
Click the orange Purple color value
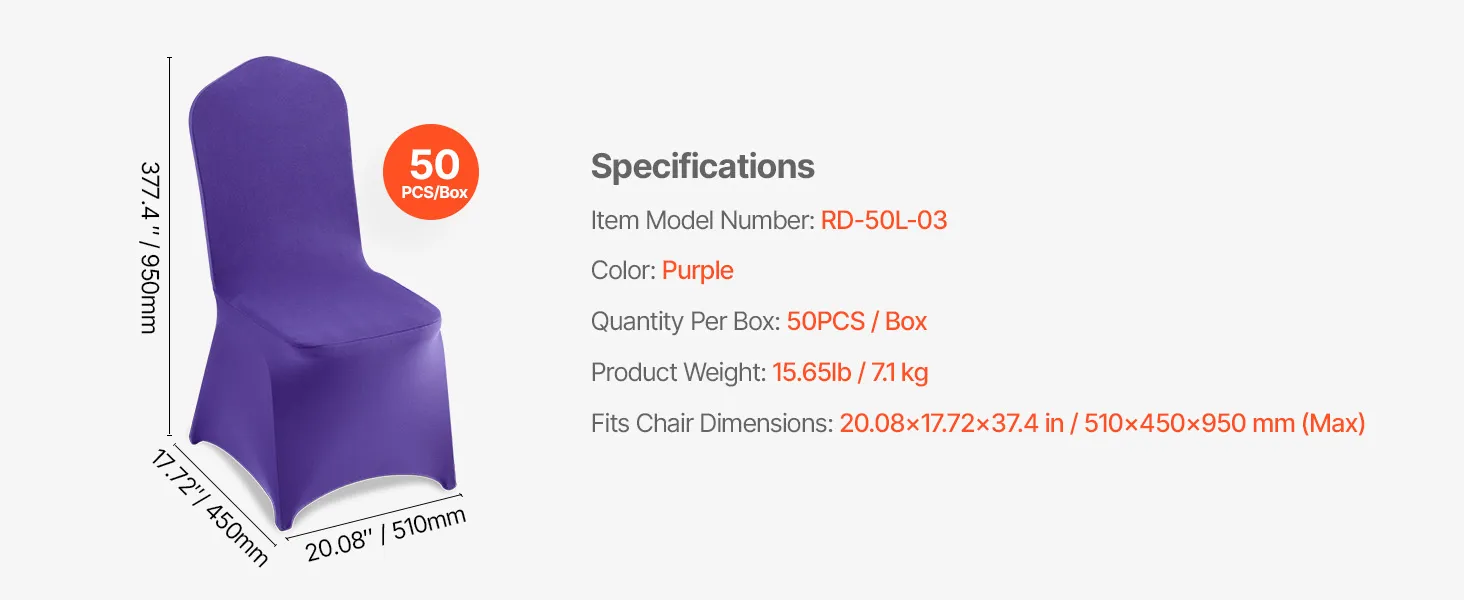pos(697,270)
